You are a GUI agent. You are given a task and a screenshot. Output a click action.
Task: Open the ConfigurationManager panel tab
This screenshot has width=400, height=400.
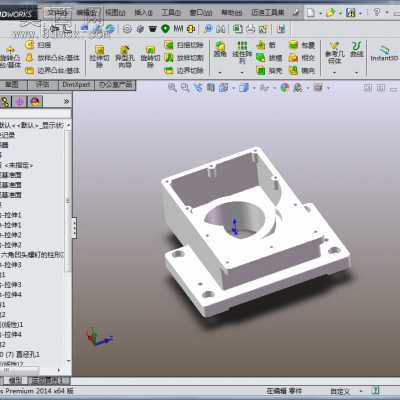click(x=5, y=102)
